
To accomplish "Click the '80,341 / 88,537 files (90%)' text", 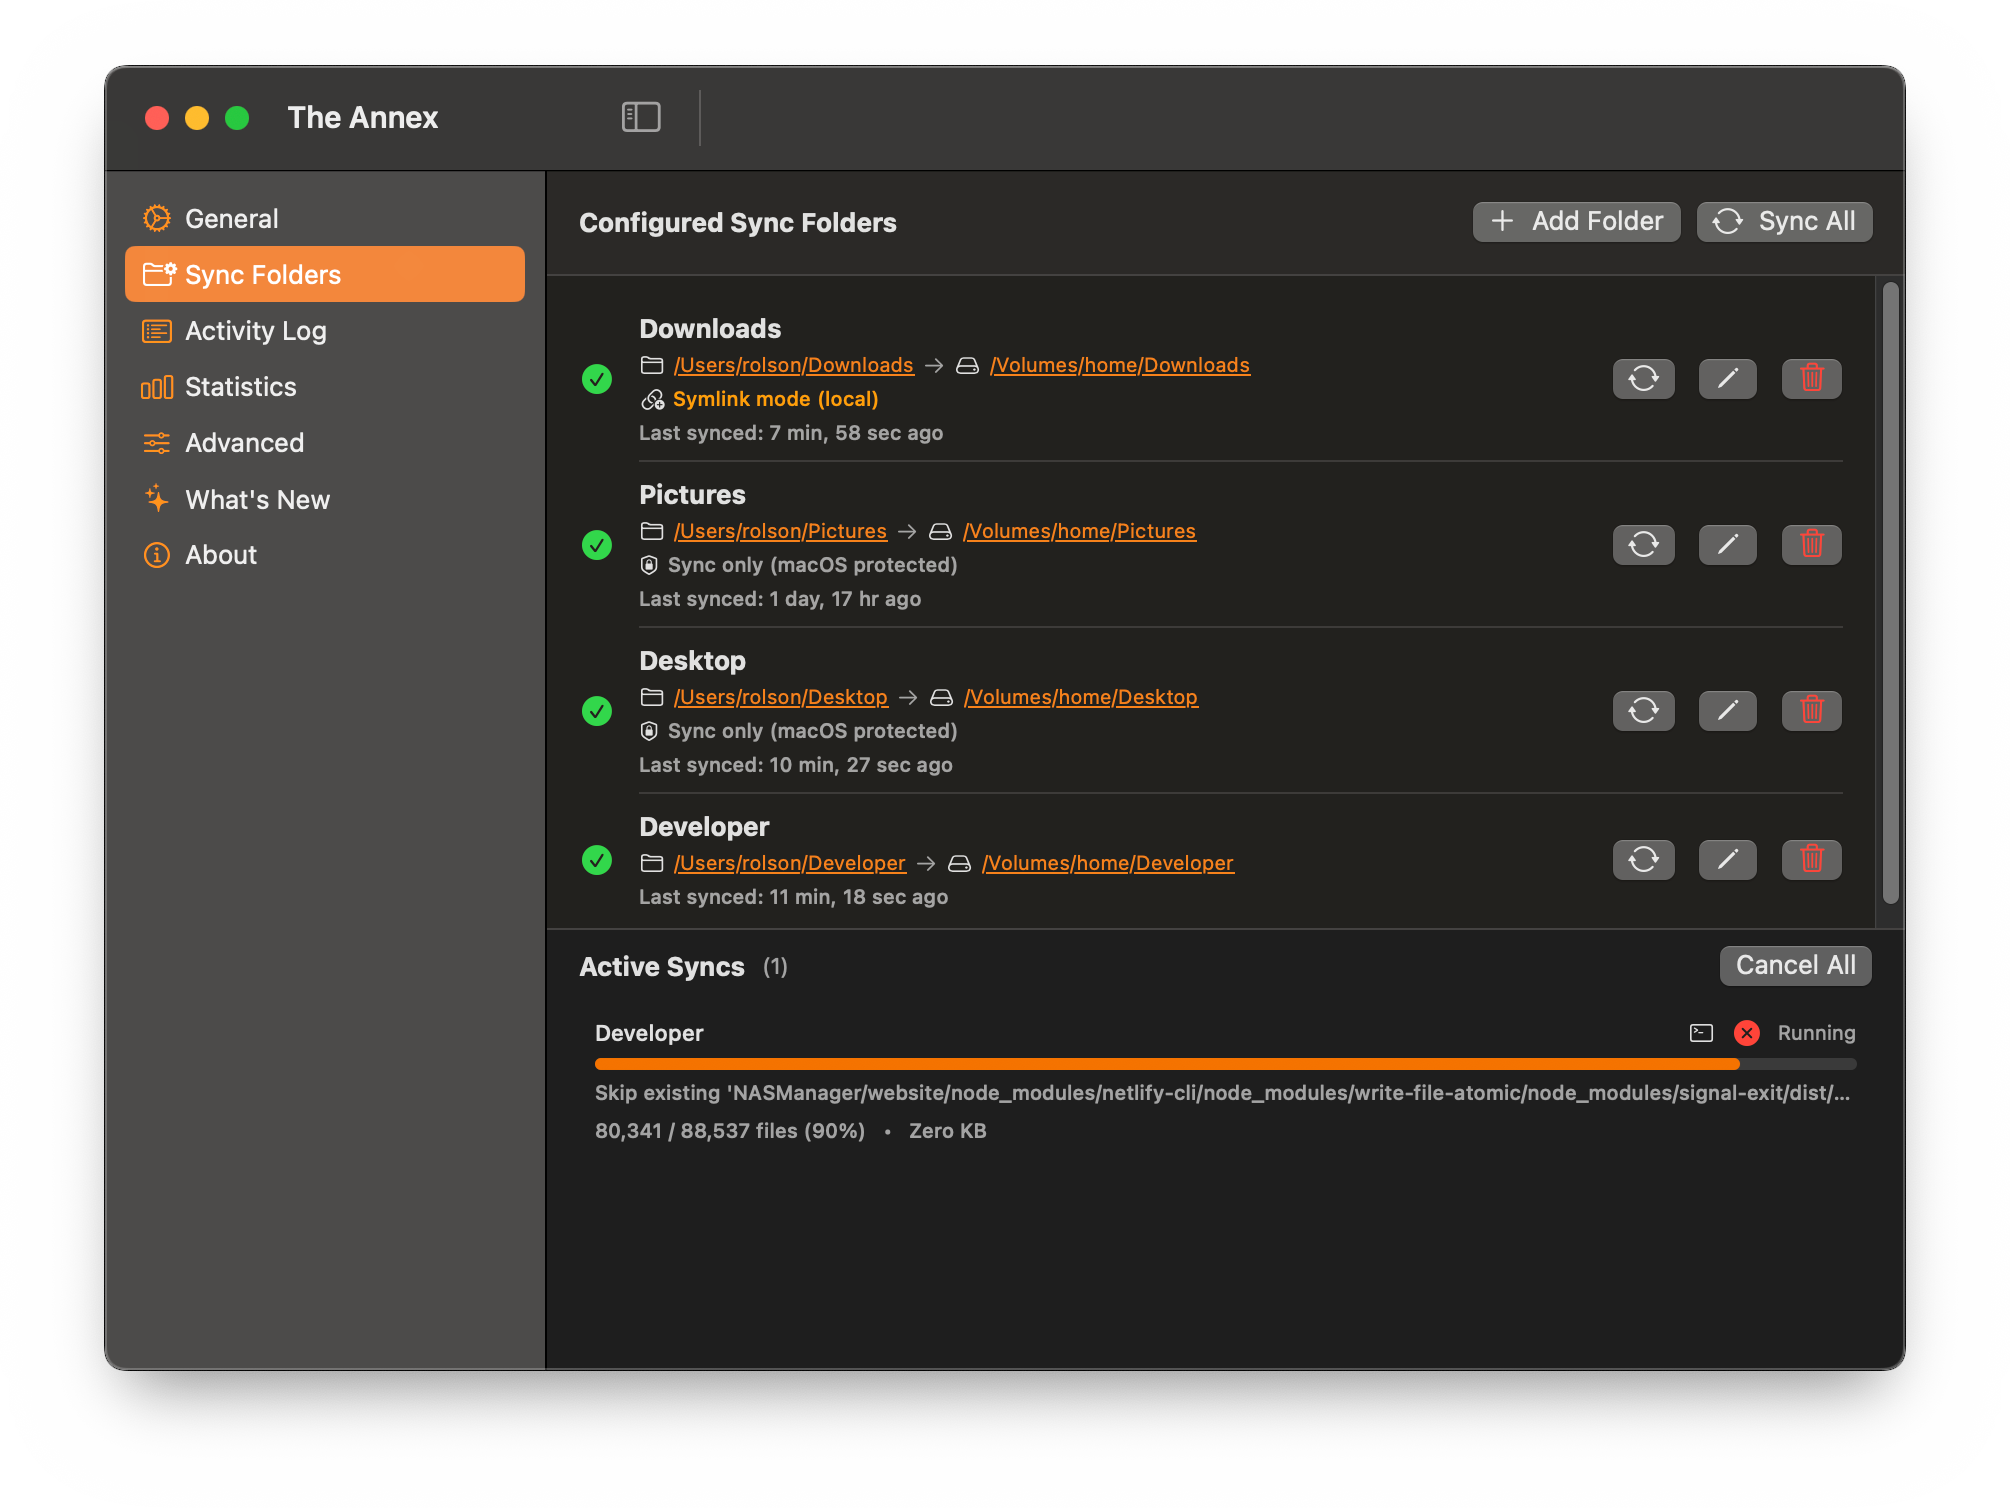I will tap(730, 1131).
